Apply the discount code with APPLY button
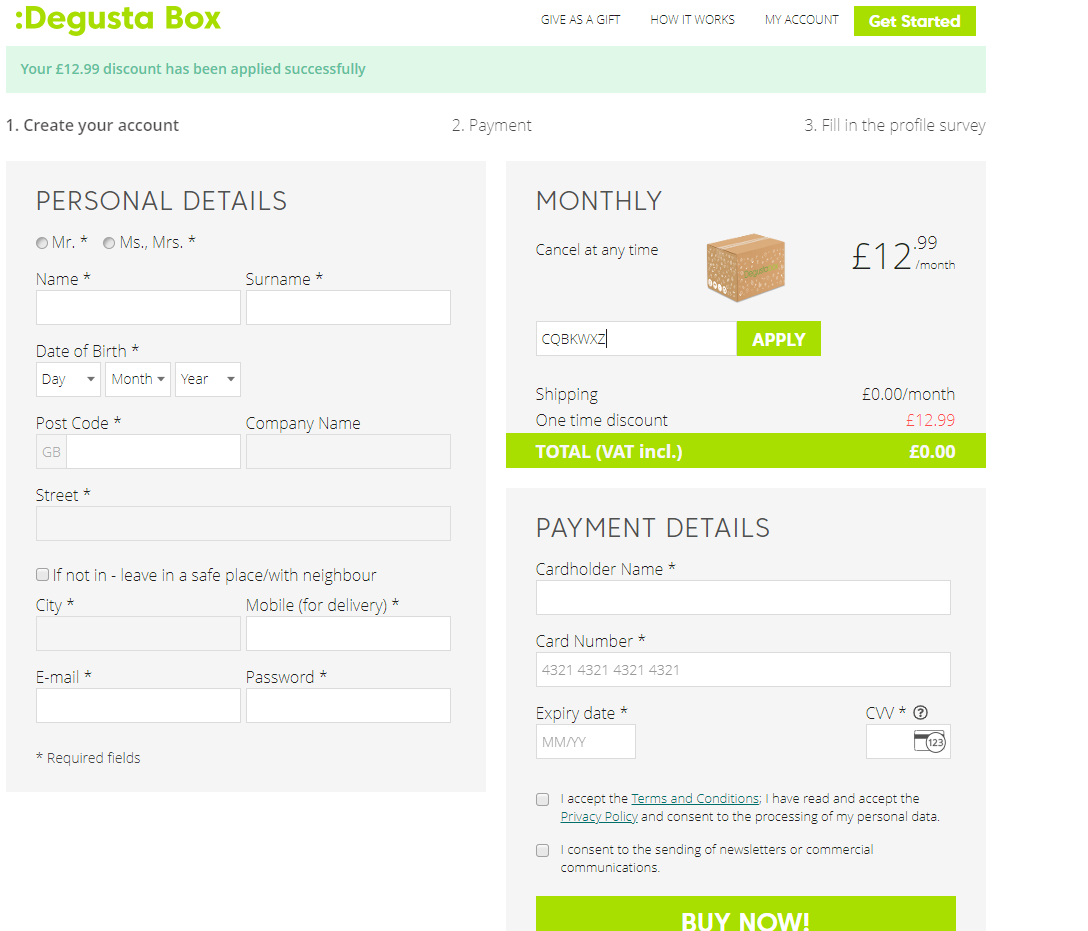1088x931 pixels. 778,339
